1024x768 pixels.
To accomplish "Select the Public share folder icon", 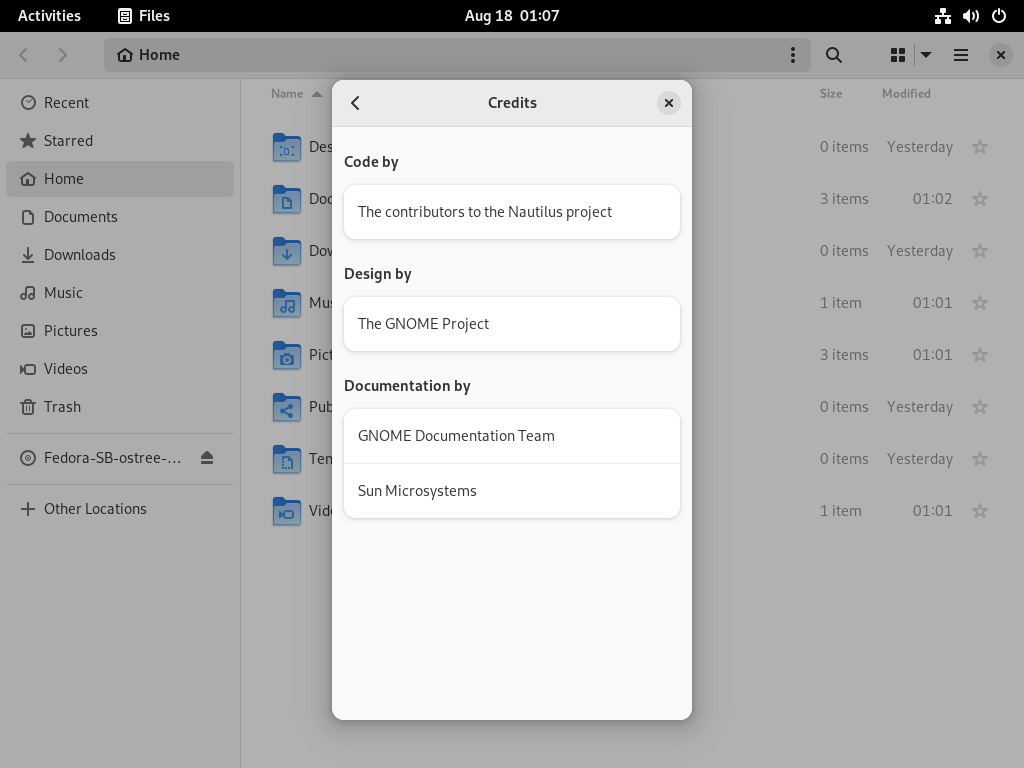I will click(287, 407).
